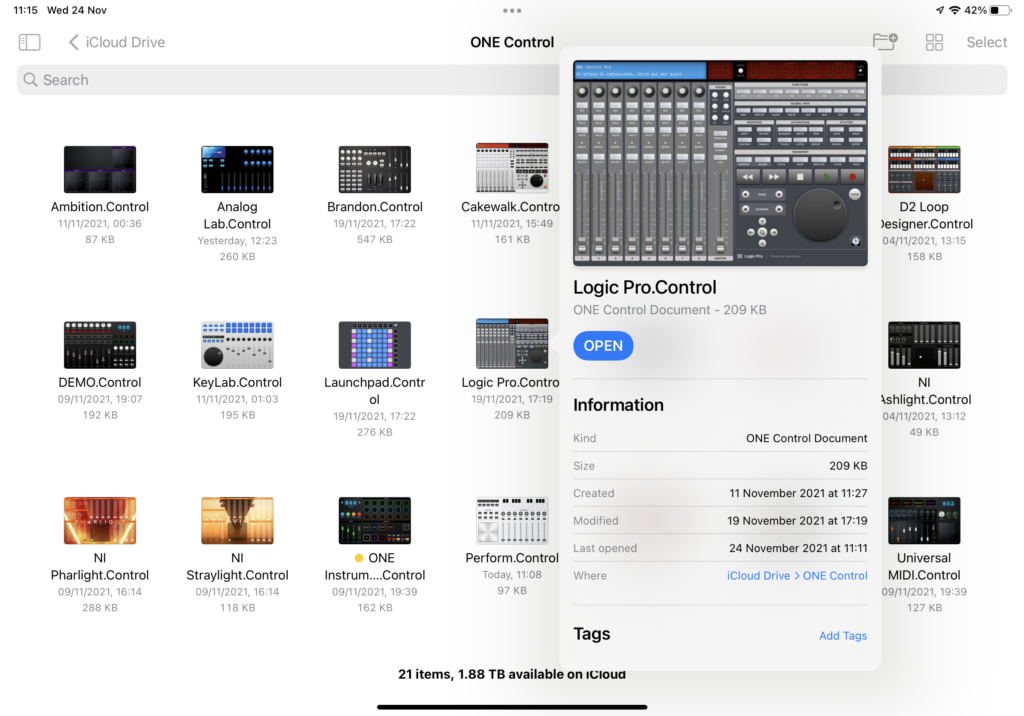The height and width of the screenshot is (716, 1024).
Task: Tap Select in the top bar
Action: pyautogui.click(x=986, y=42)
